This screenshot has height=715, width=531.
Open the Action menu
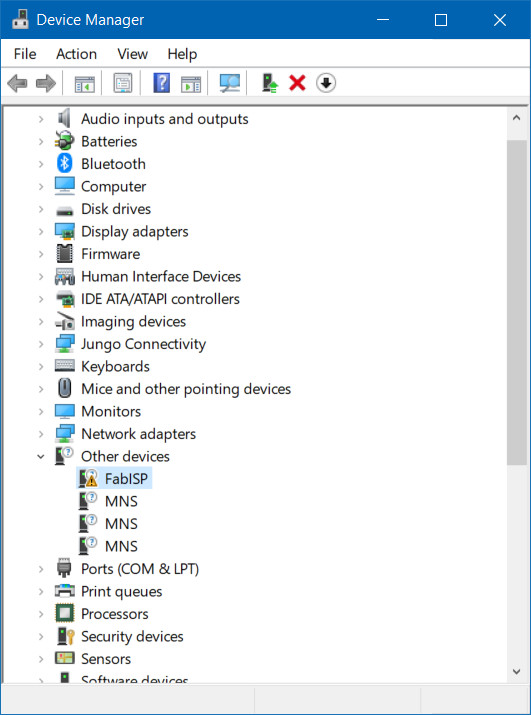(76, 54)
